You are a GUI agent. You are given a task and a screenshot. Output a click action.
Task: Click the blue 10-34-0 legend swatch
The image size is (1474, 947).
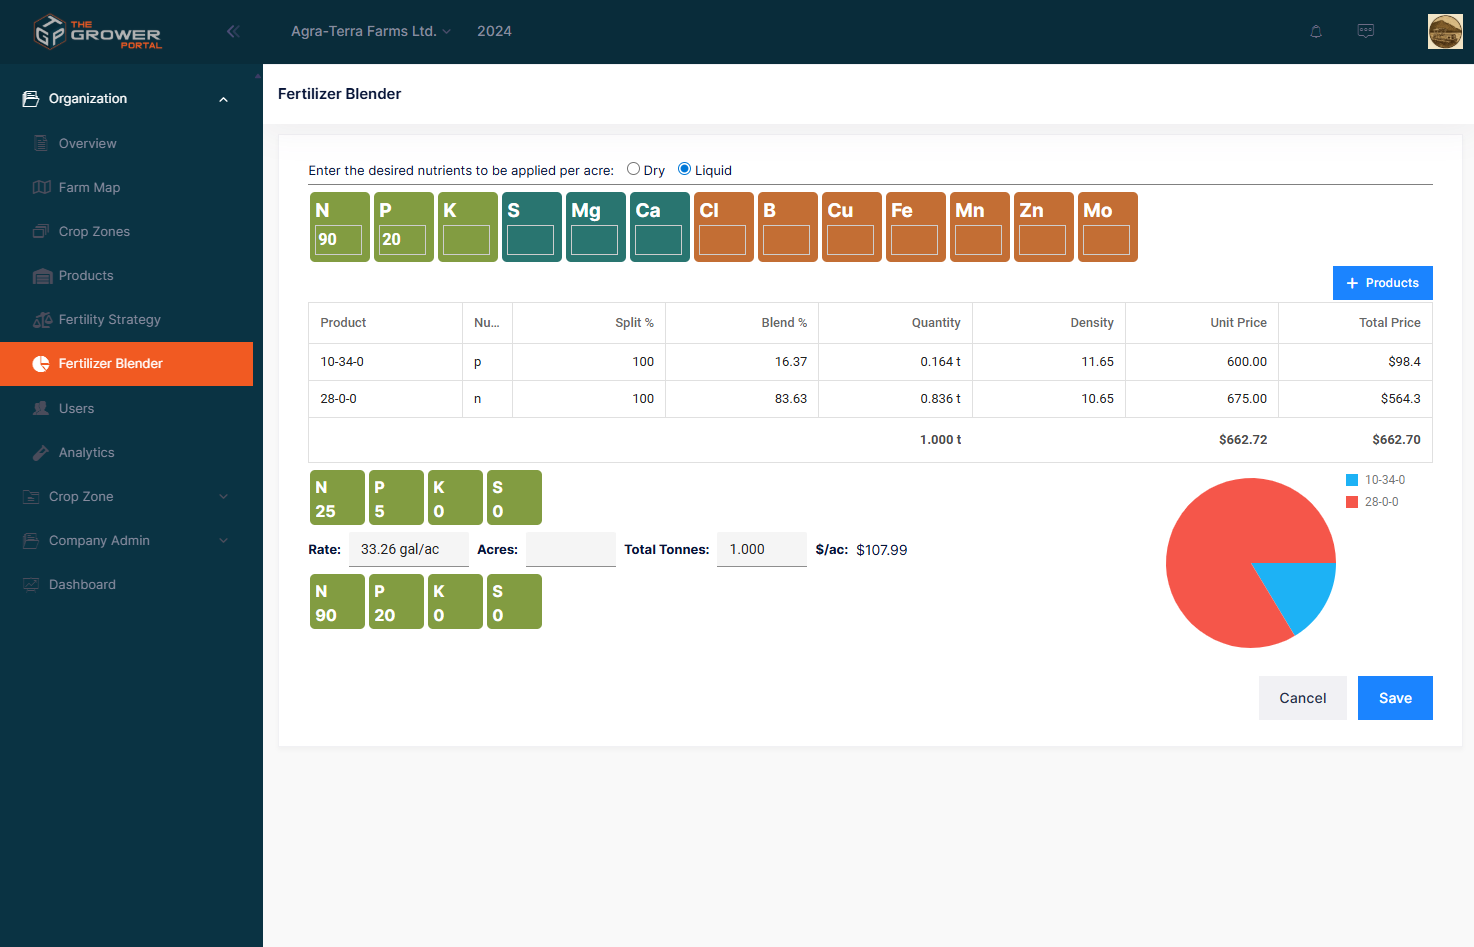click(1352, 480)
